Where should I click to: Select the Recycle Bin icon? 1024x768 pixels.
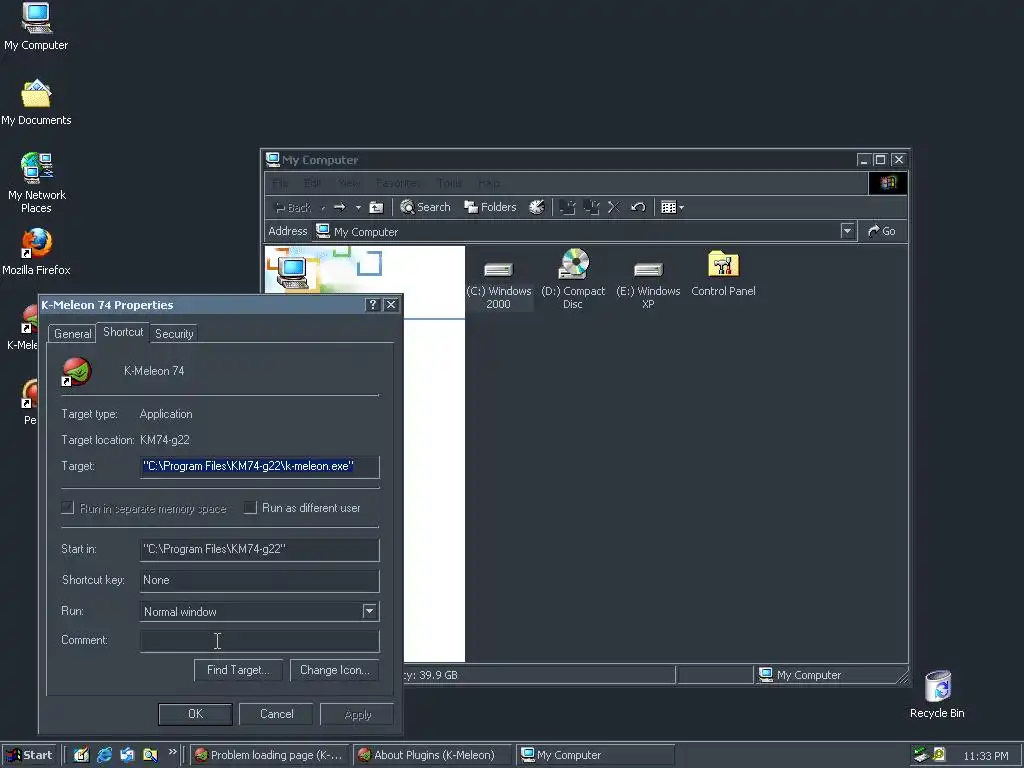(x=937, y=695)
